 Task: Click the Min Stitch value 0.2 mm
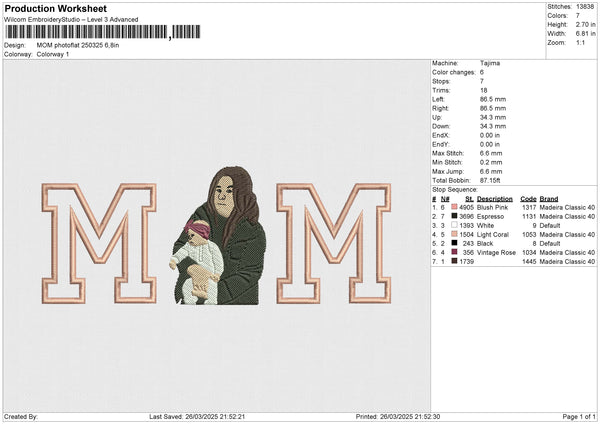(491, 162)
